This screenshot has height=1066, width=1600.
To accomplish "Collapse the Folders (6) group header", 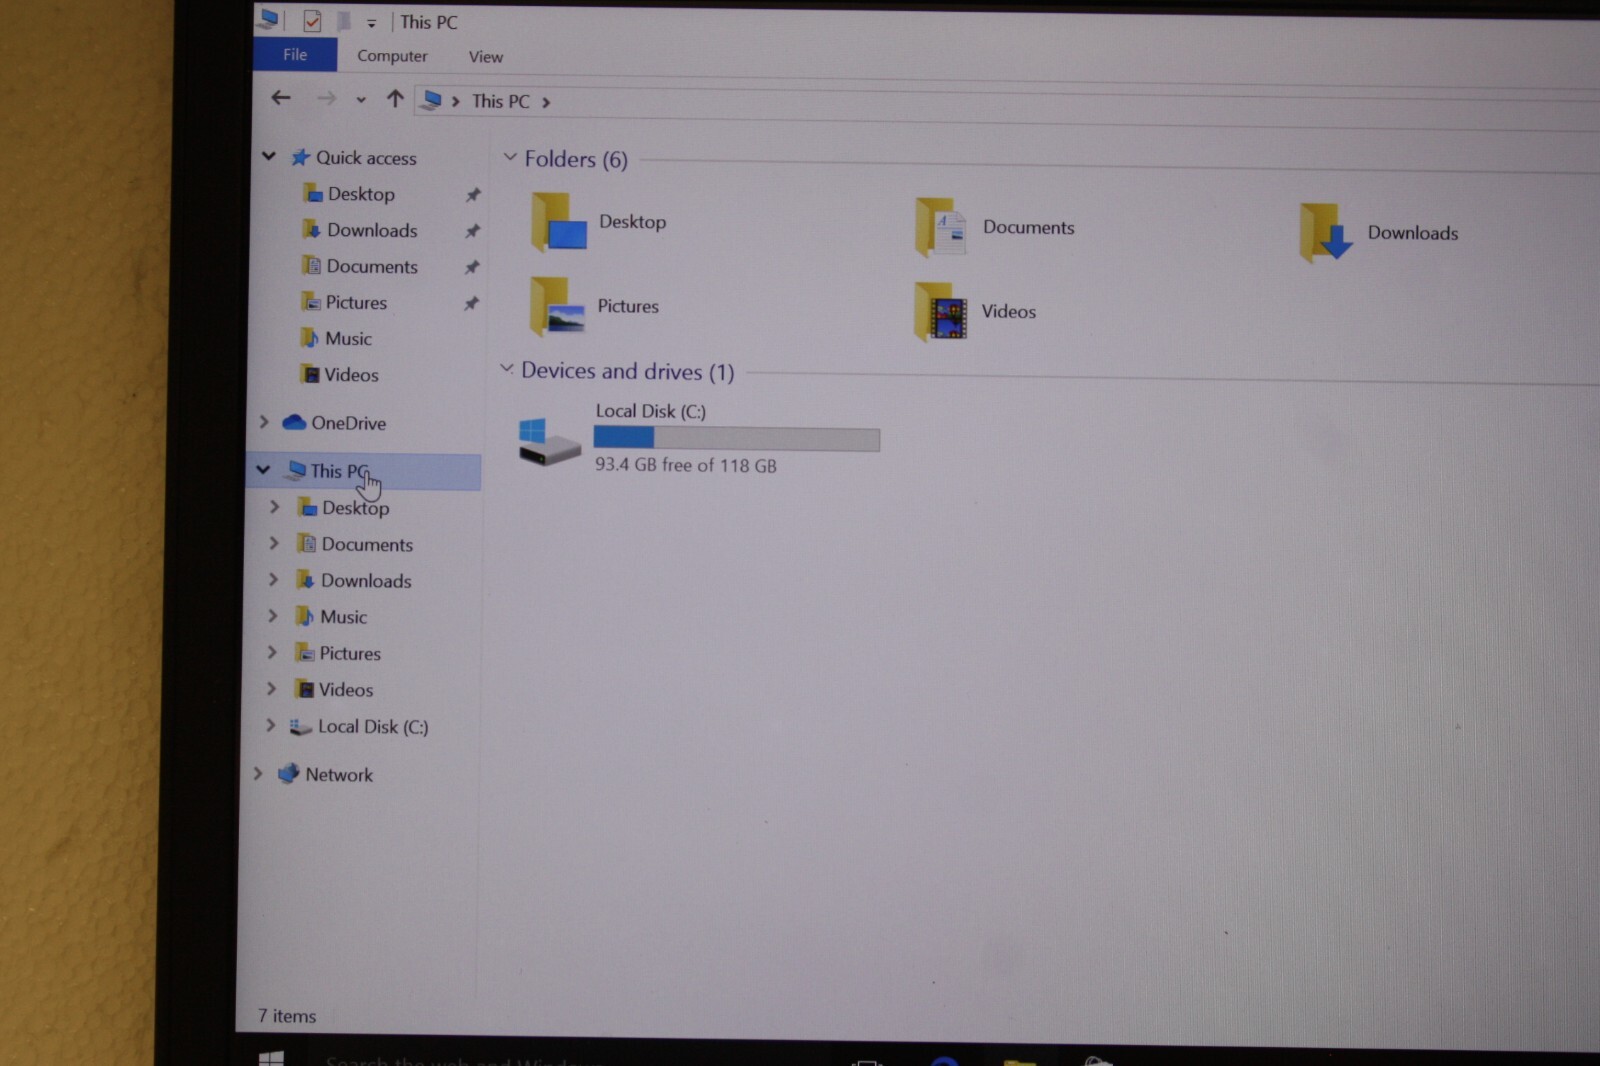I will click(510, 157).
